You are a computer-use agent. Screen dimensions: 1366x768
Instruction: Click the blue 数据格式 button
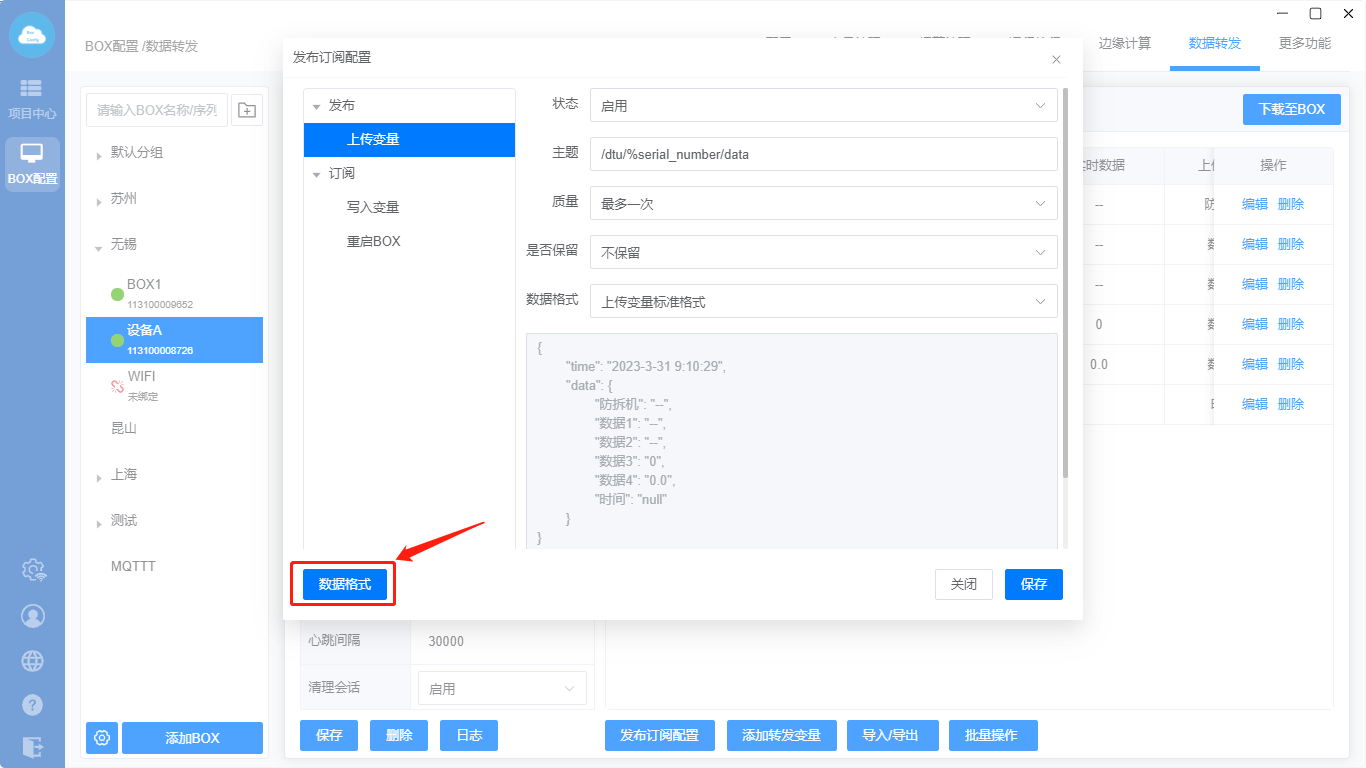pyautogui.click(x=344, y=585)
